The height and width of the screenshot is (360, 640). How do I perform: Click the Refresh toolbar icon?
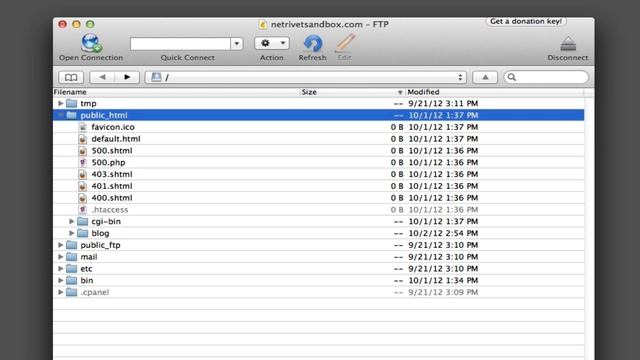click(x=313, y=43)
